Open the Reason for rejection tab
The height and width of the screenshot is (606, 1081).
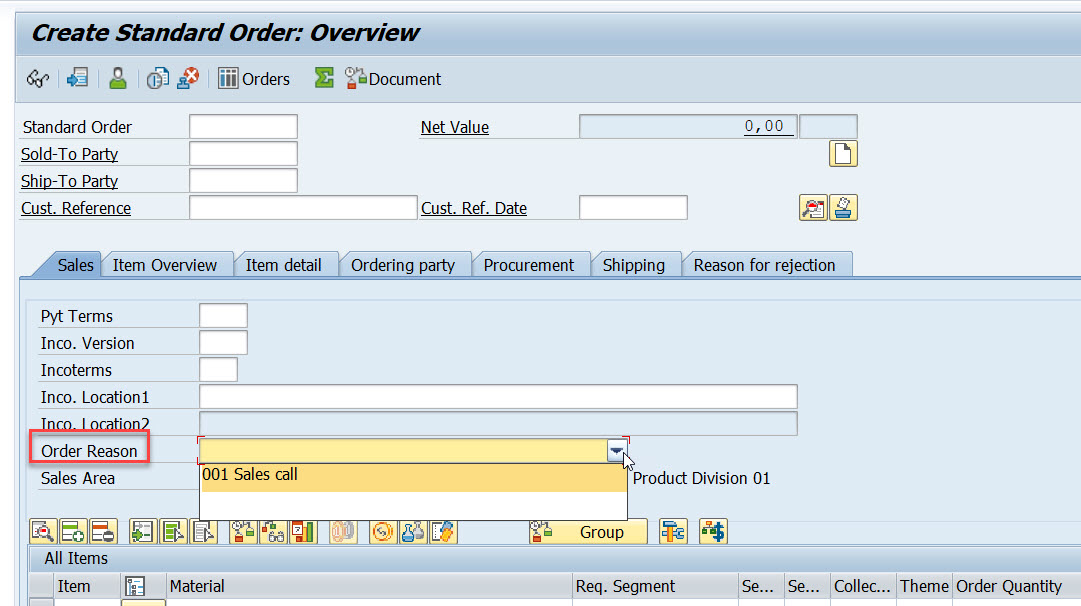(x=767, y=264)
